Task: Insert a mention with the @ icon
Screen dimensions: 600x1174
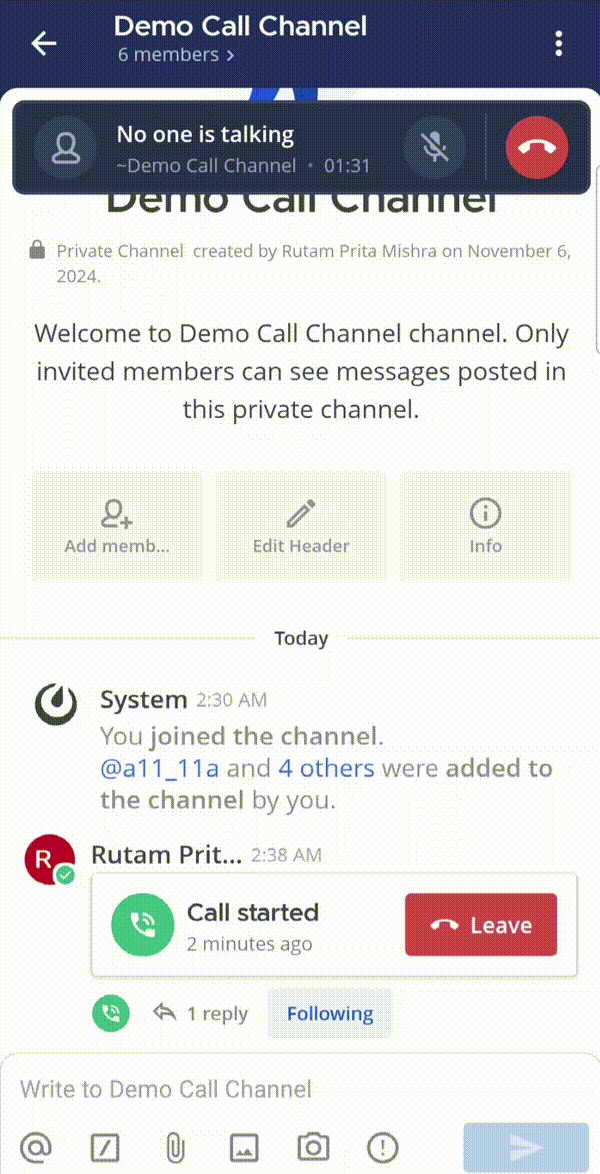Action: tap(36, 1147)
